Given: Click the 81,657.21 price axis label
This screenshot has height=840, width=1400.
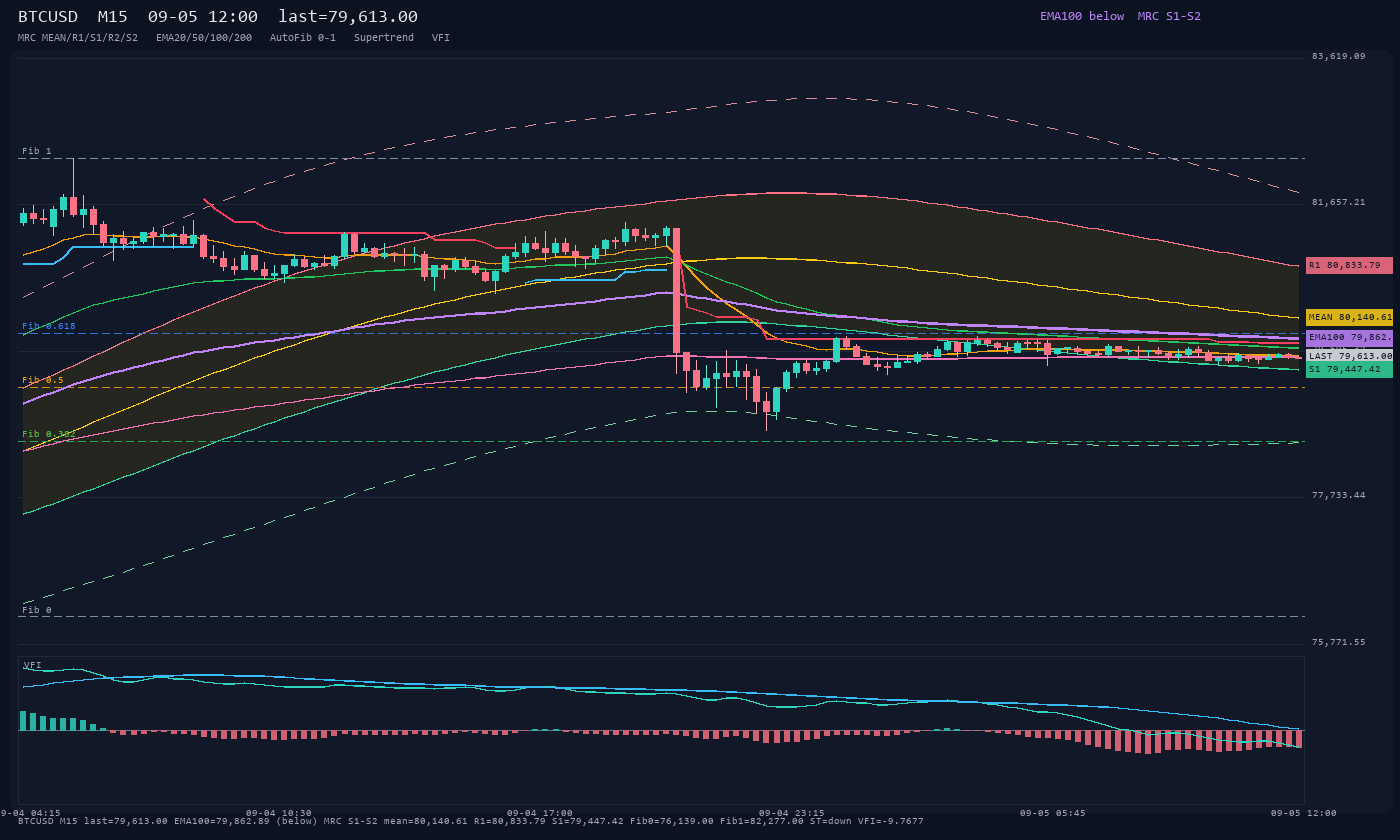Looking at the screenshot, I should [x=1338, y=202].
